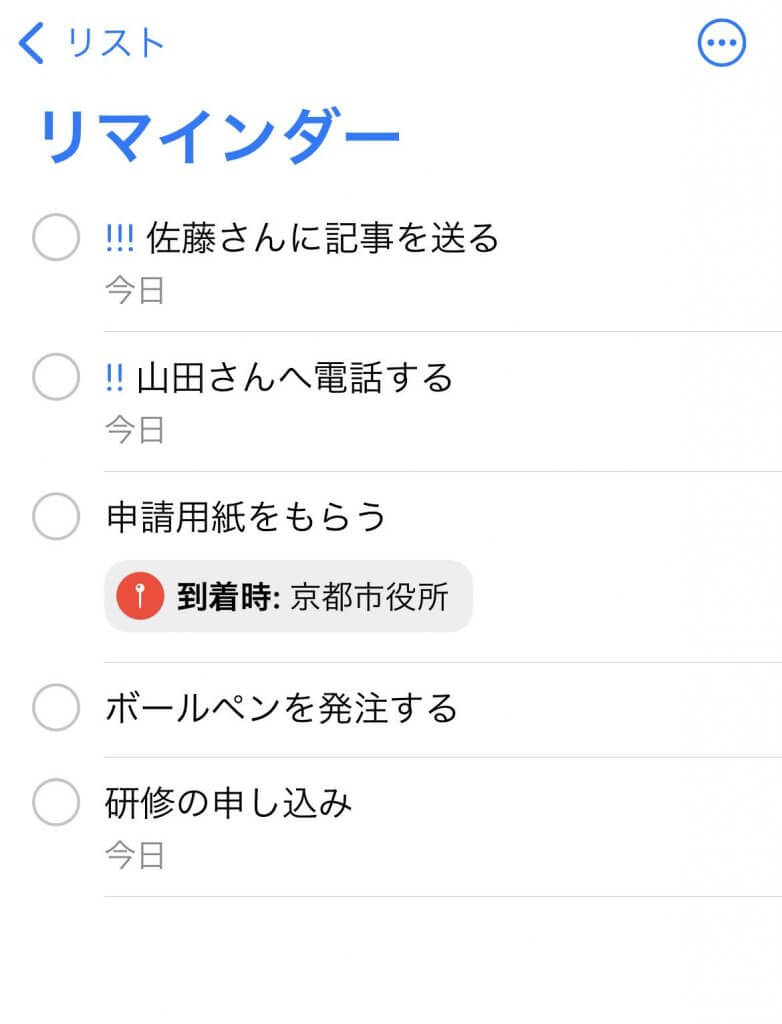
Task: Complete the 山田さんへ電話する reminder
Action: (56, 378)
